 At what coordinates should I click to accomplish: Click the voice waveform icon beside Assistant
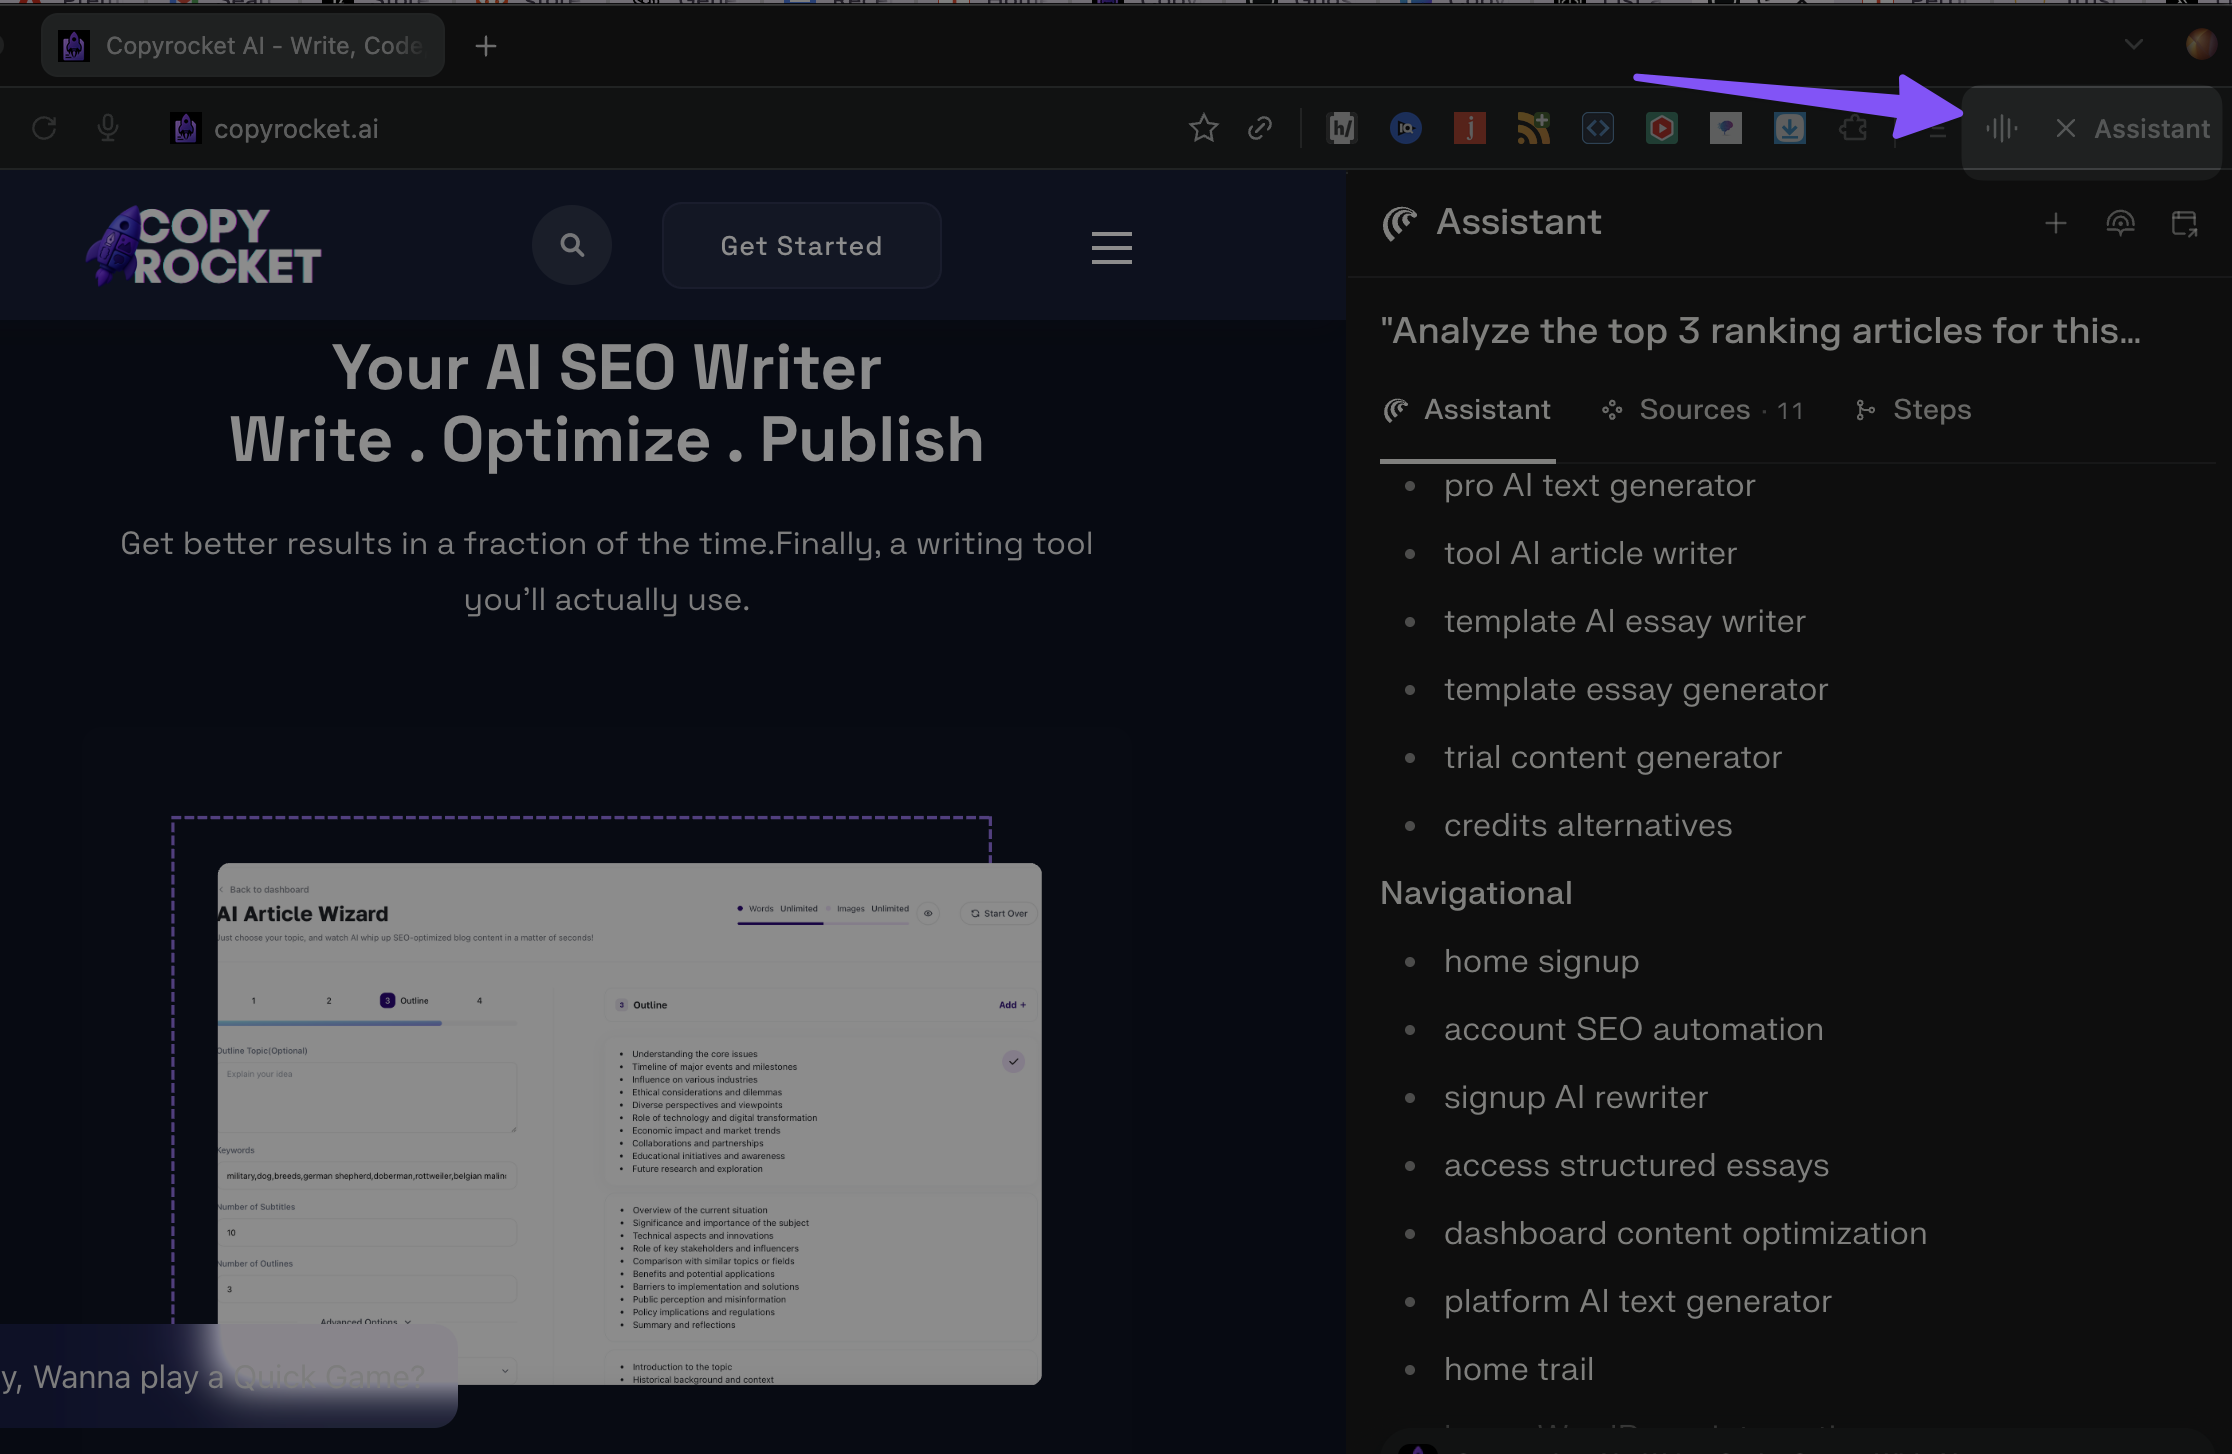click(x=2001, y=128)
